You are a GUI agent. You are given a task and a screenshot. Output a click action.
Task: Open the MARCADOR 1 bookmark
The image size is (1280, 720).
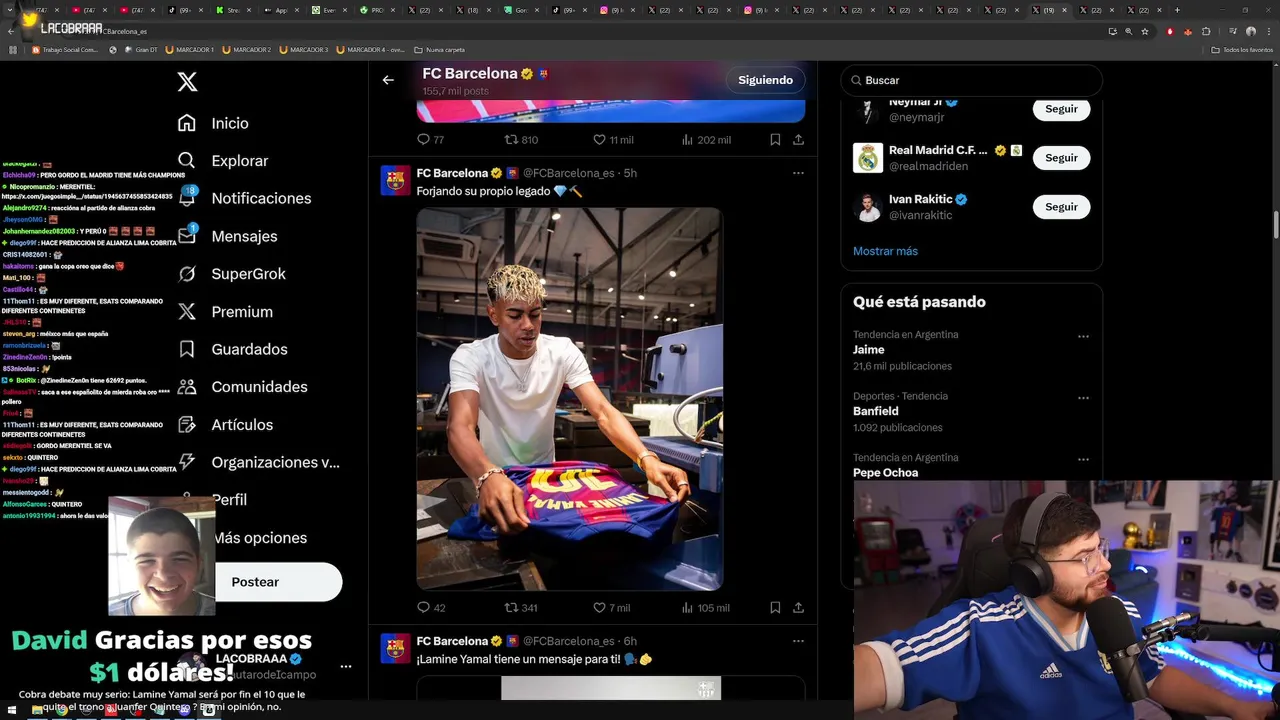tap(190, 49)
